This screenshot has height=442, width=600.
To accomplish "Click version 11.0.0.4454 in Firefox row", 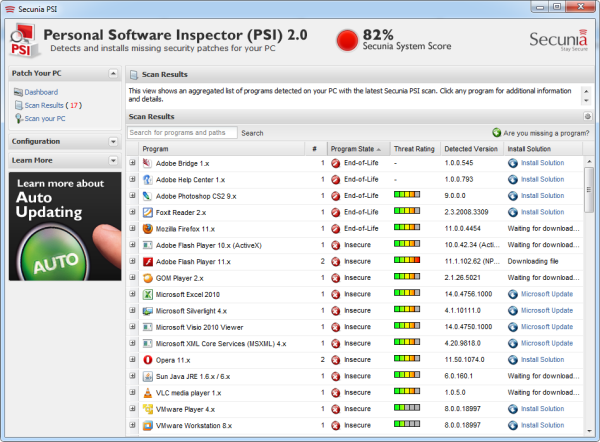I will point(462,228).
